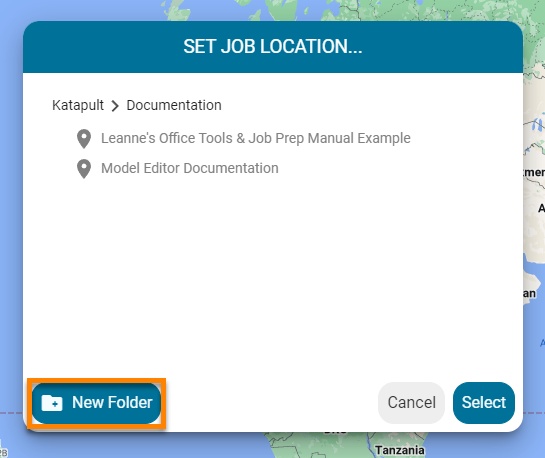Screen dimensions: 545x458
Task: Cancel the job location dialog
Action: 412,403
